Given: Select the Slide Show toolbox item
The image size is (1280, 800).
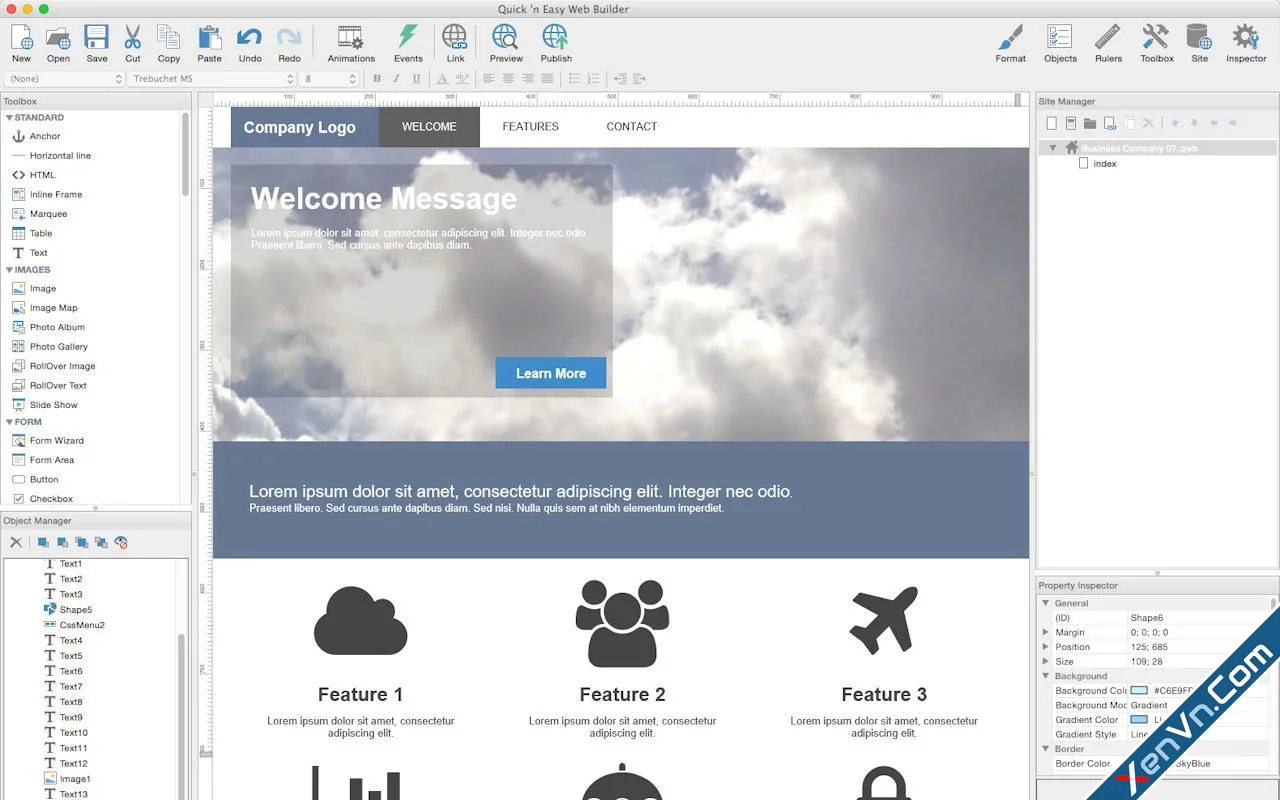Looking at the screenshot, I should pyautogui.click(x=45, y=405).
